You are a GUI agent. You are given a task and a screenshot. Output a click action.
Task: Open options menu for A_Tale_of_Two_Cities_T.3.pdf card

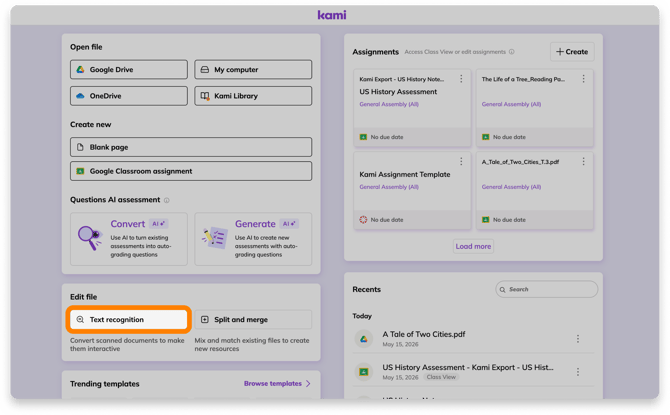[x=583, y=161]
